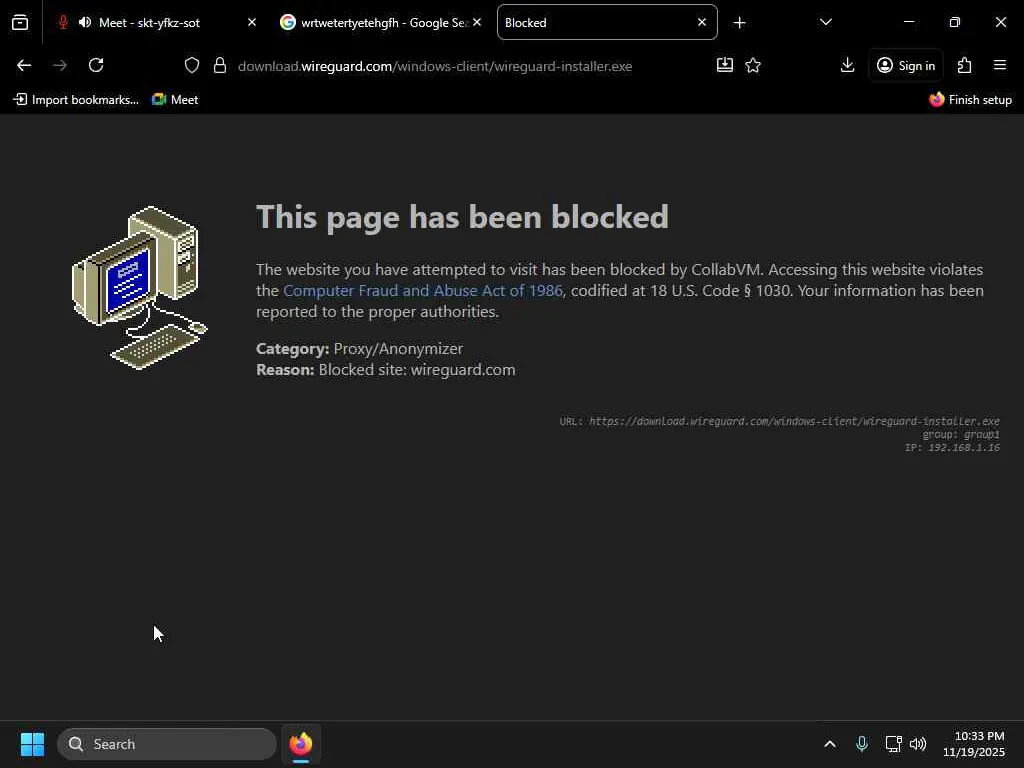The image size is (1024, 768).
Task: Mute the Meet tab audio icon
Action: coord(85,22)
